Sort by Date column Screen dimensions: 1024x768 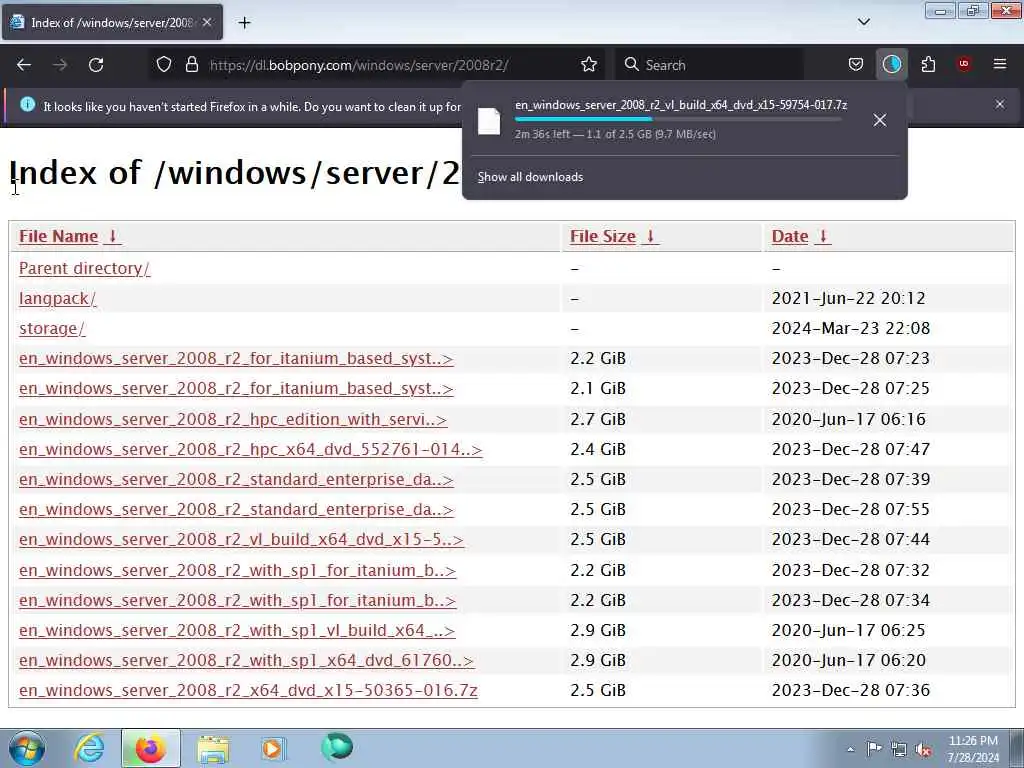(x=801, y=236)
